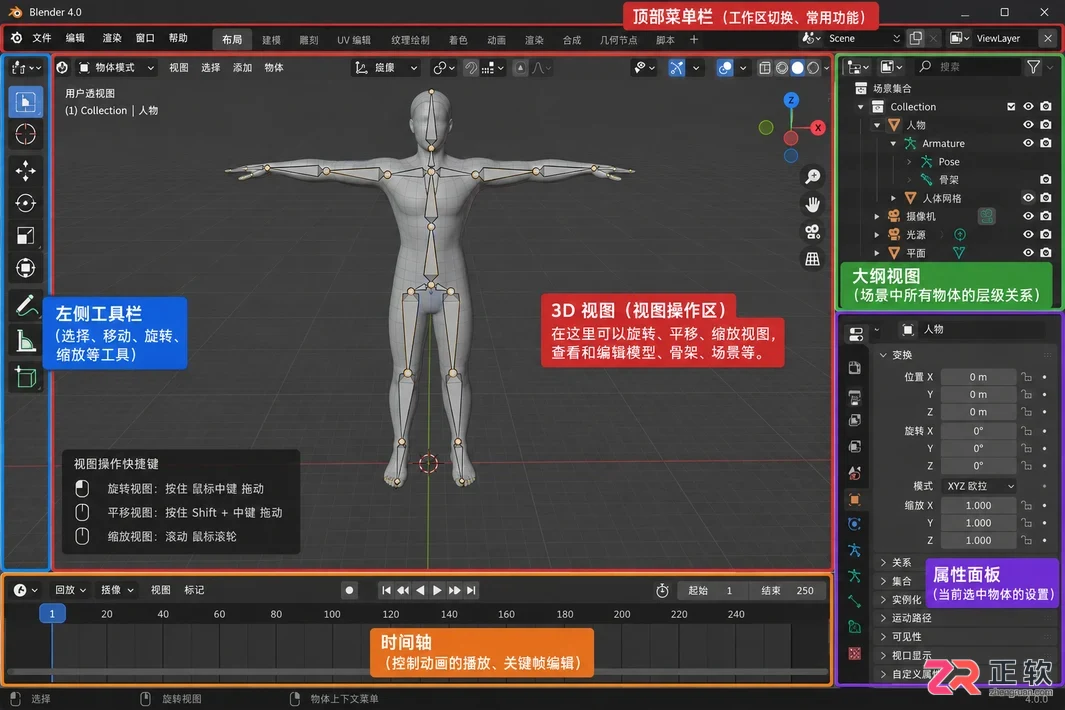The height and width of the screenshot is (710, 1065).
Task: Toggle auto keying record button
Action: click(x=349, y=590)
